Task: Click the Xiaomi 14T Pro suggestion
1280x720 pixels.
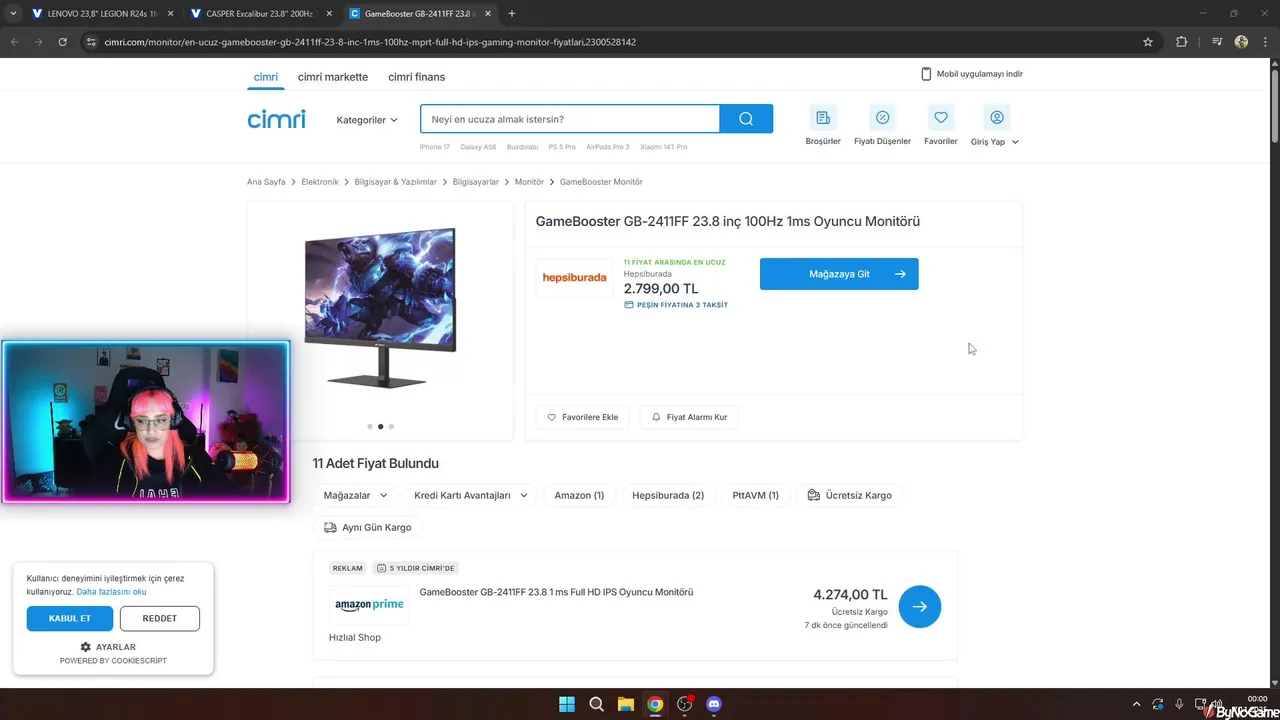Action: coord(664,147)
